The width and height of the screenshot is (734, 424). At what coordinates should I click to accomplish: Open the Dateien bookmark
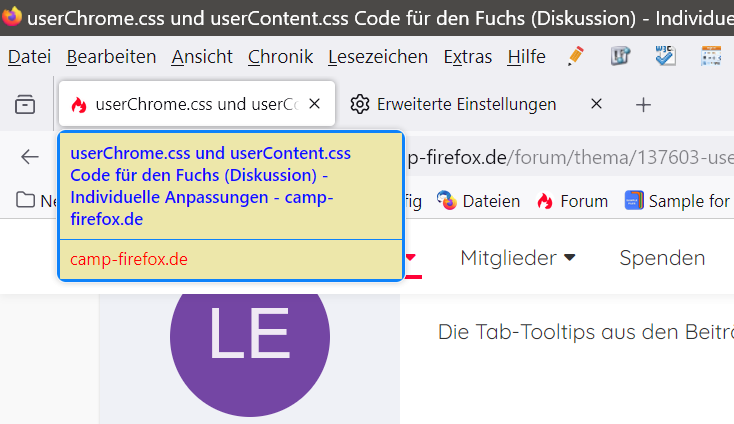[479, 201]
